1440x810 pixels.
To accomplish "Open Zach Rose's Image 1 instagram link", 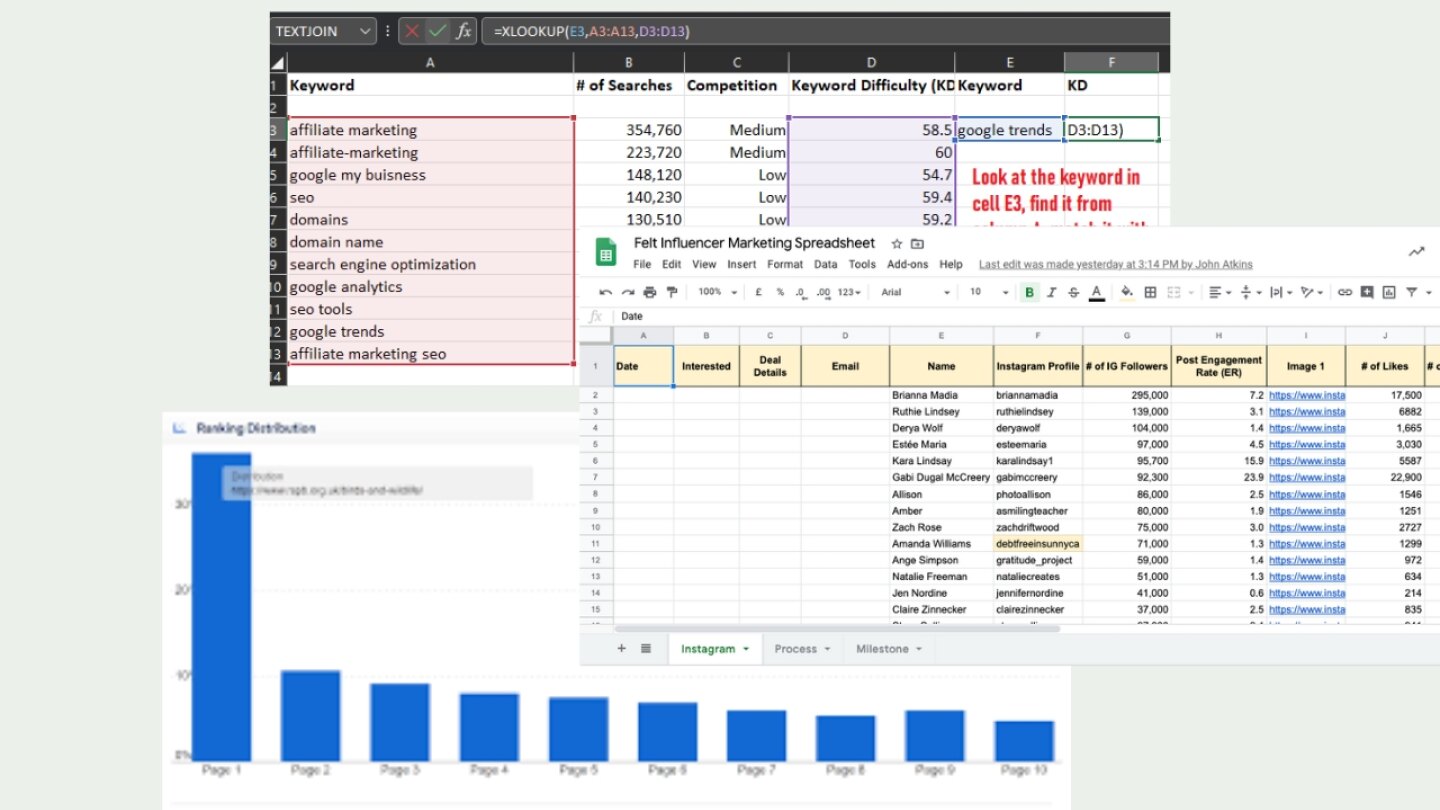I will (1306, 527).
